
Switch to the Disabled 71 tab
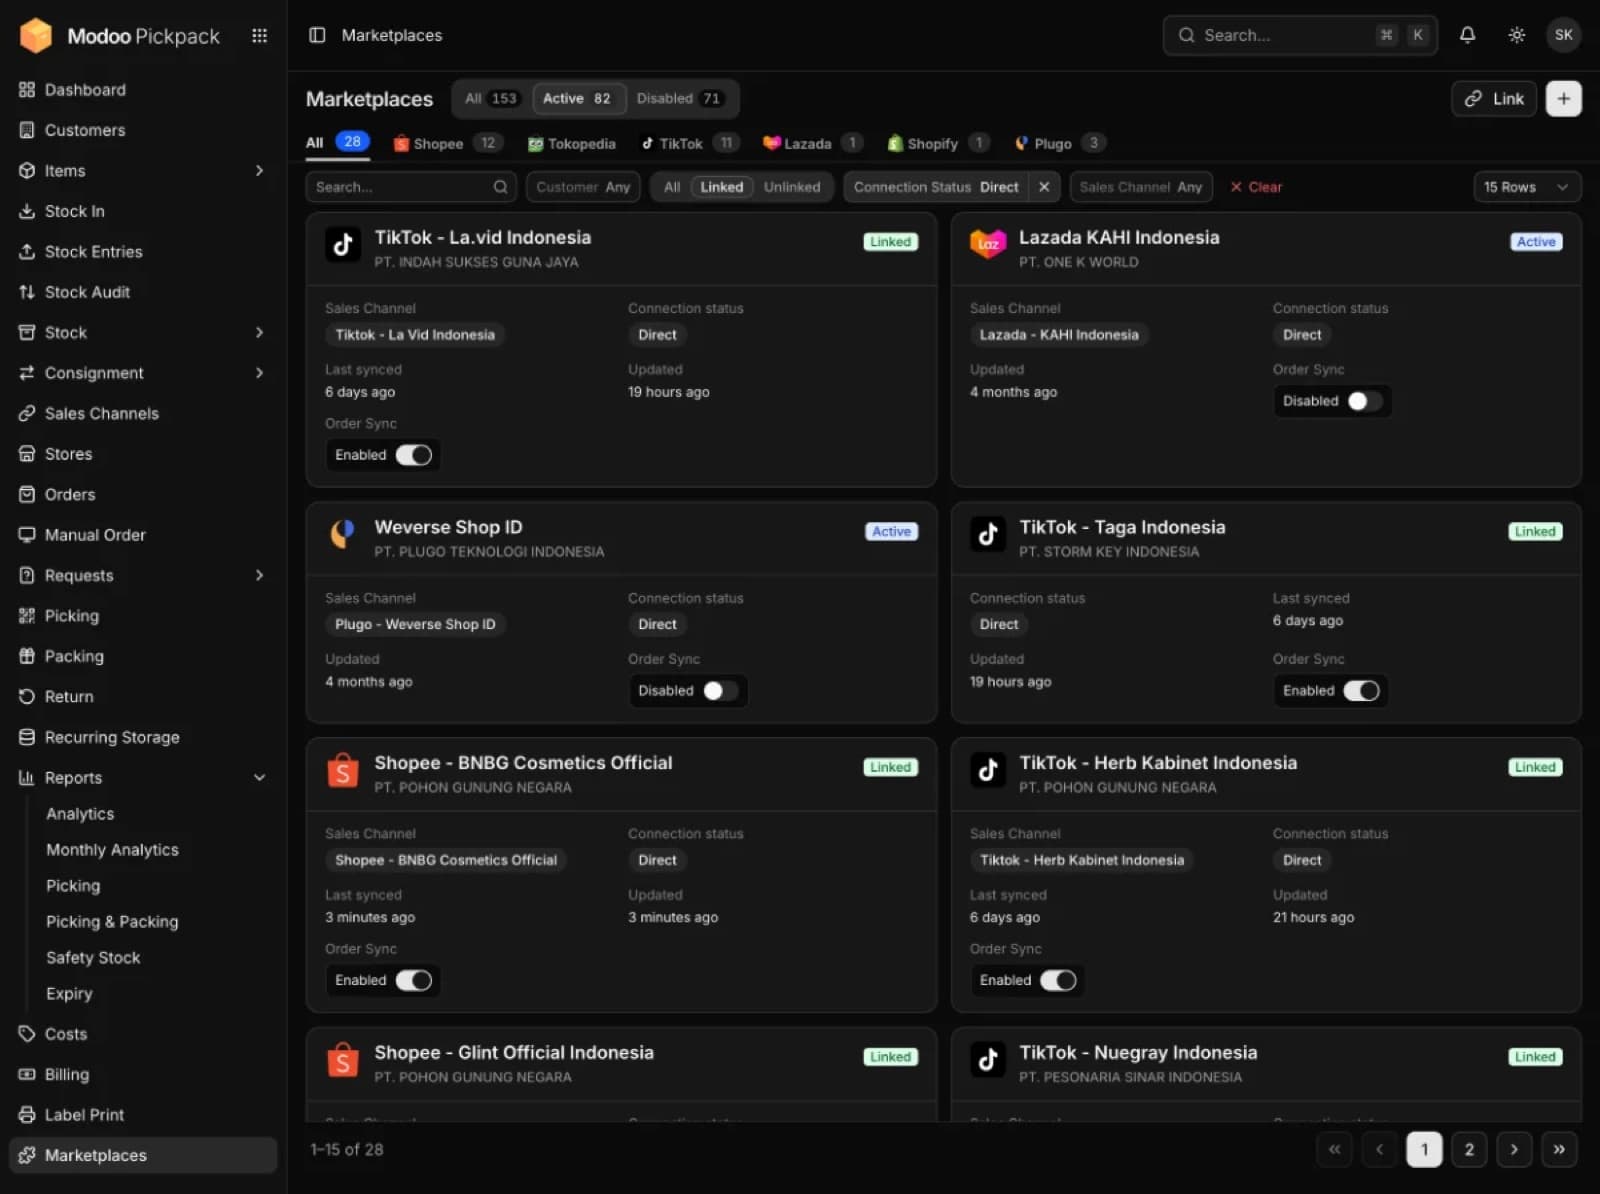(x=680, y=98)
